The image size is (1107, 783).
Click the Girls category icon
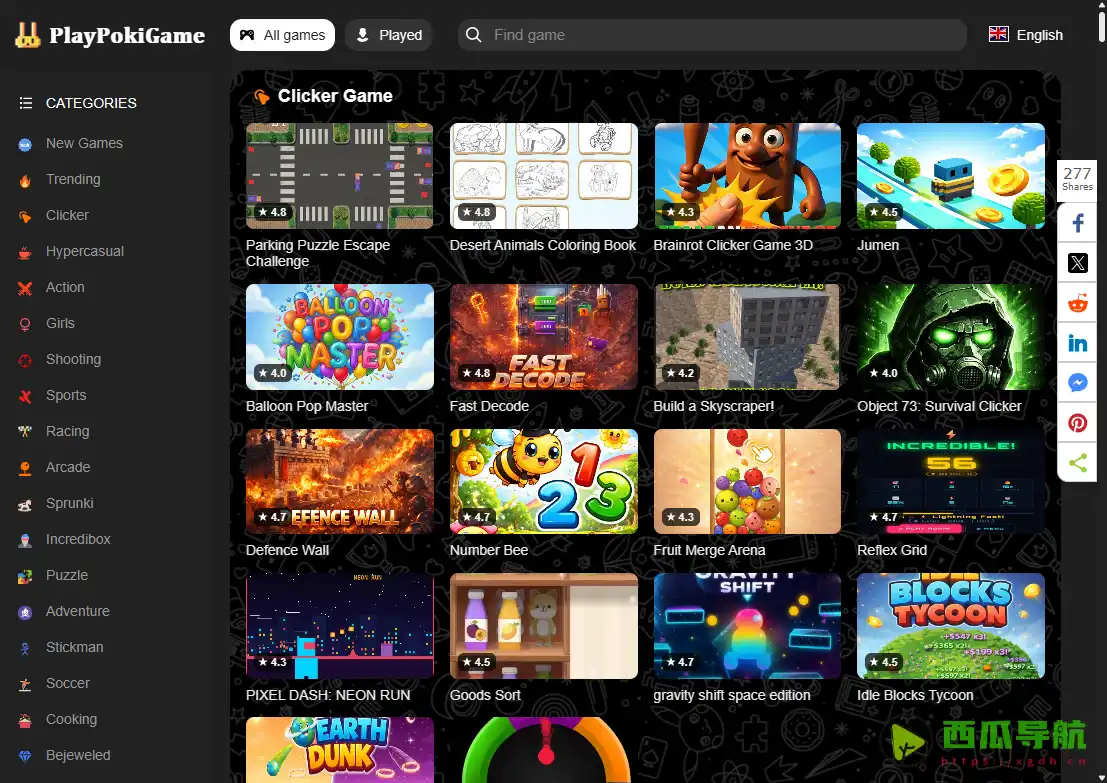25,324
